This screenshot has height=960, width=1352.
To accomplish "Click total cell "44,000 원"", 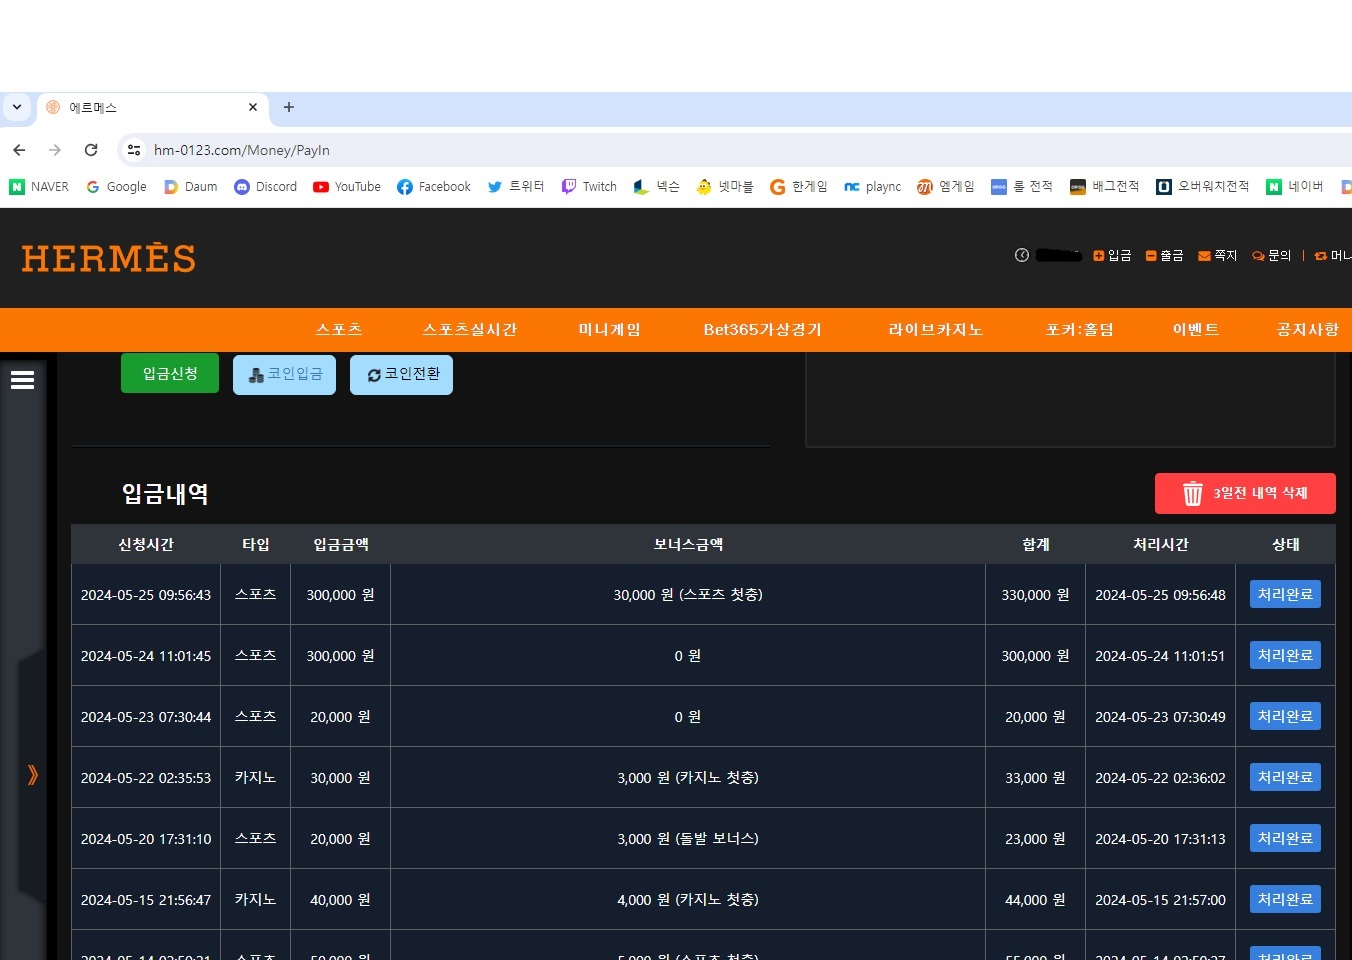I will (x=1035, y=900).
